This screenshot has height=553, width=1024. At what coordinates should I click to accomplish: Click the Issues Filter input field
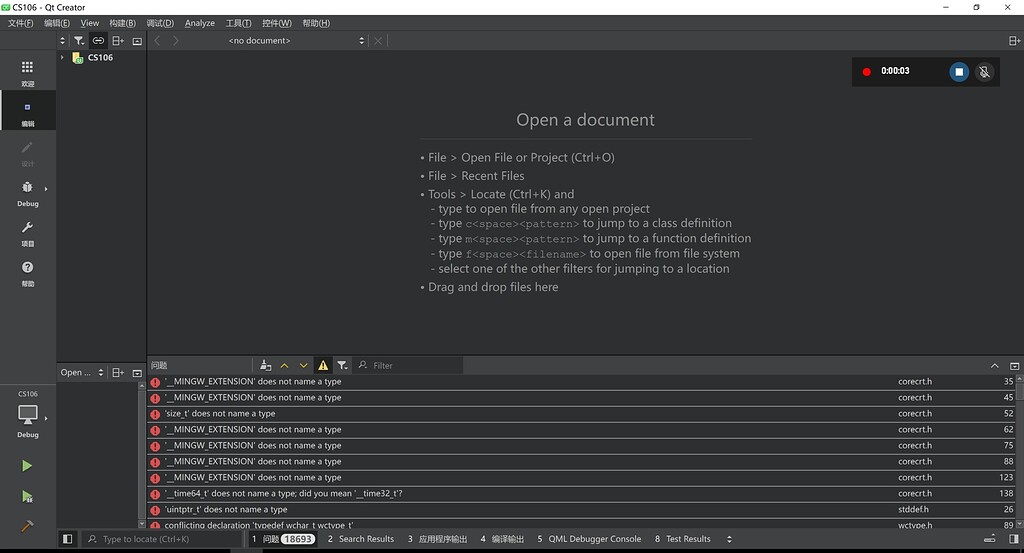[x=408, y=366]
